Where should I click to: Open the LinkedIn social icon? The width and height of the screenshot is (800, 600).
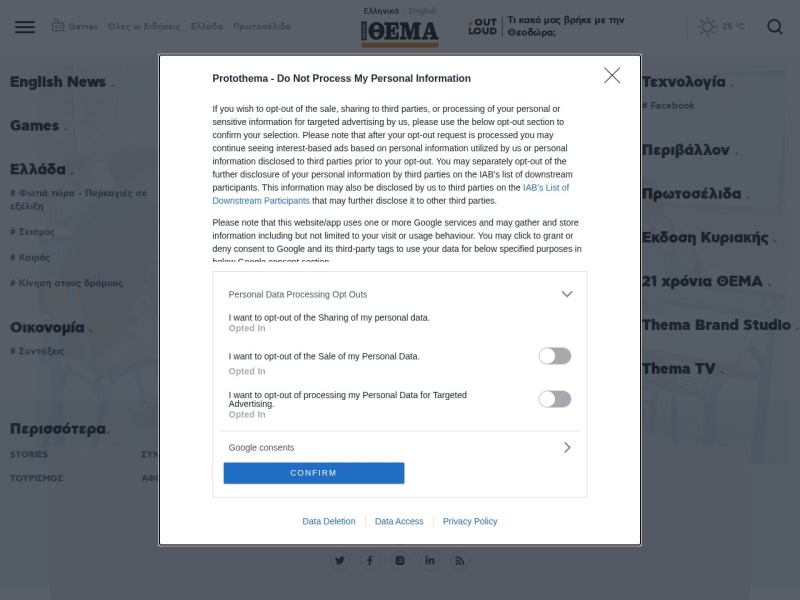[x=430, y=561]
